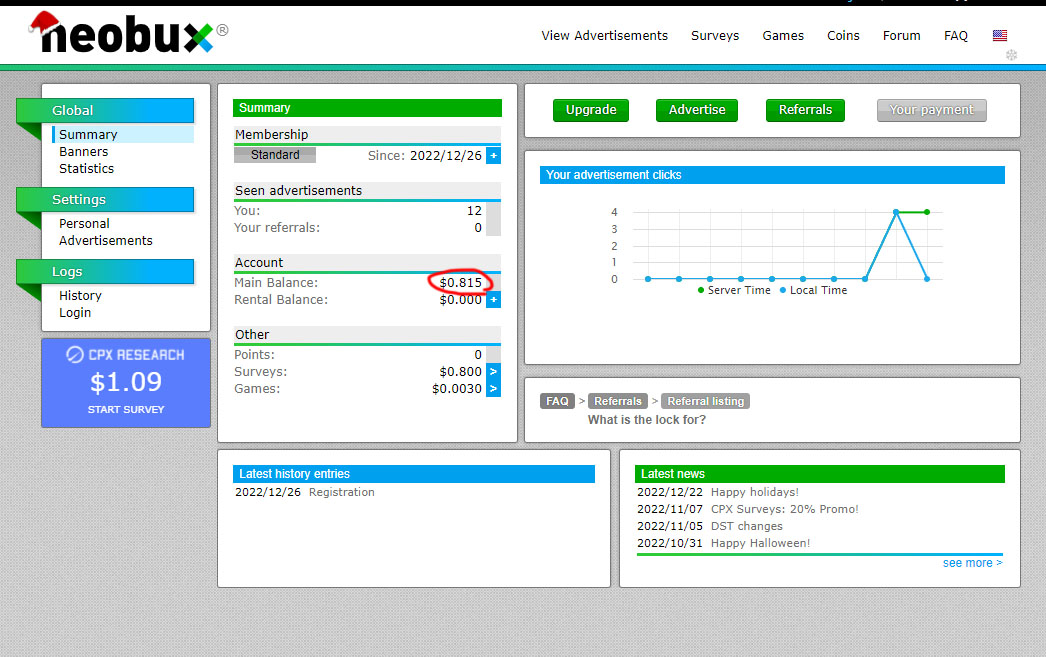Open Banners in sidebar
The width and height of the screenshot is (1046, 657).
(83, 151)
